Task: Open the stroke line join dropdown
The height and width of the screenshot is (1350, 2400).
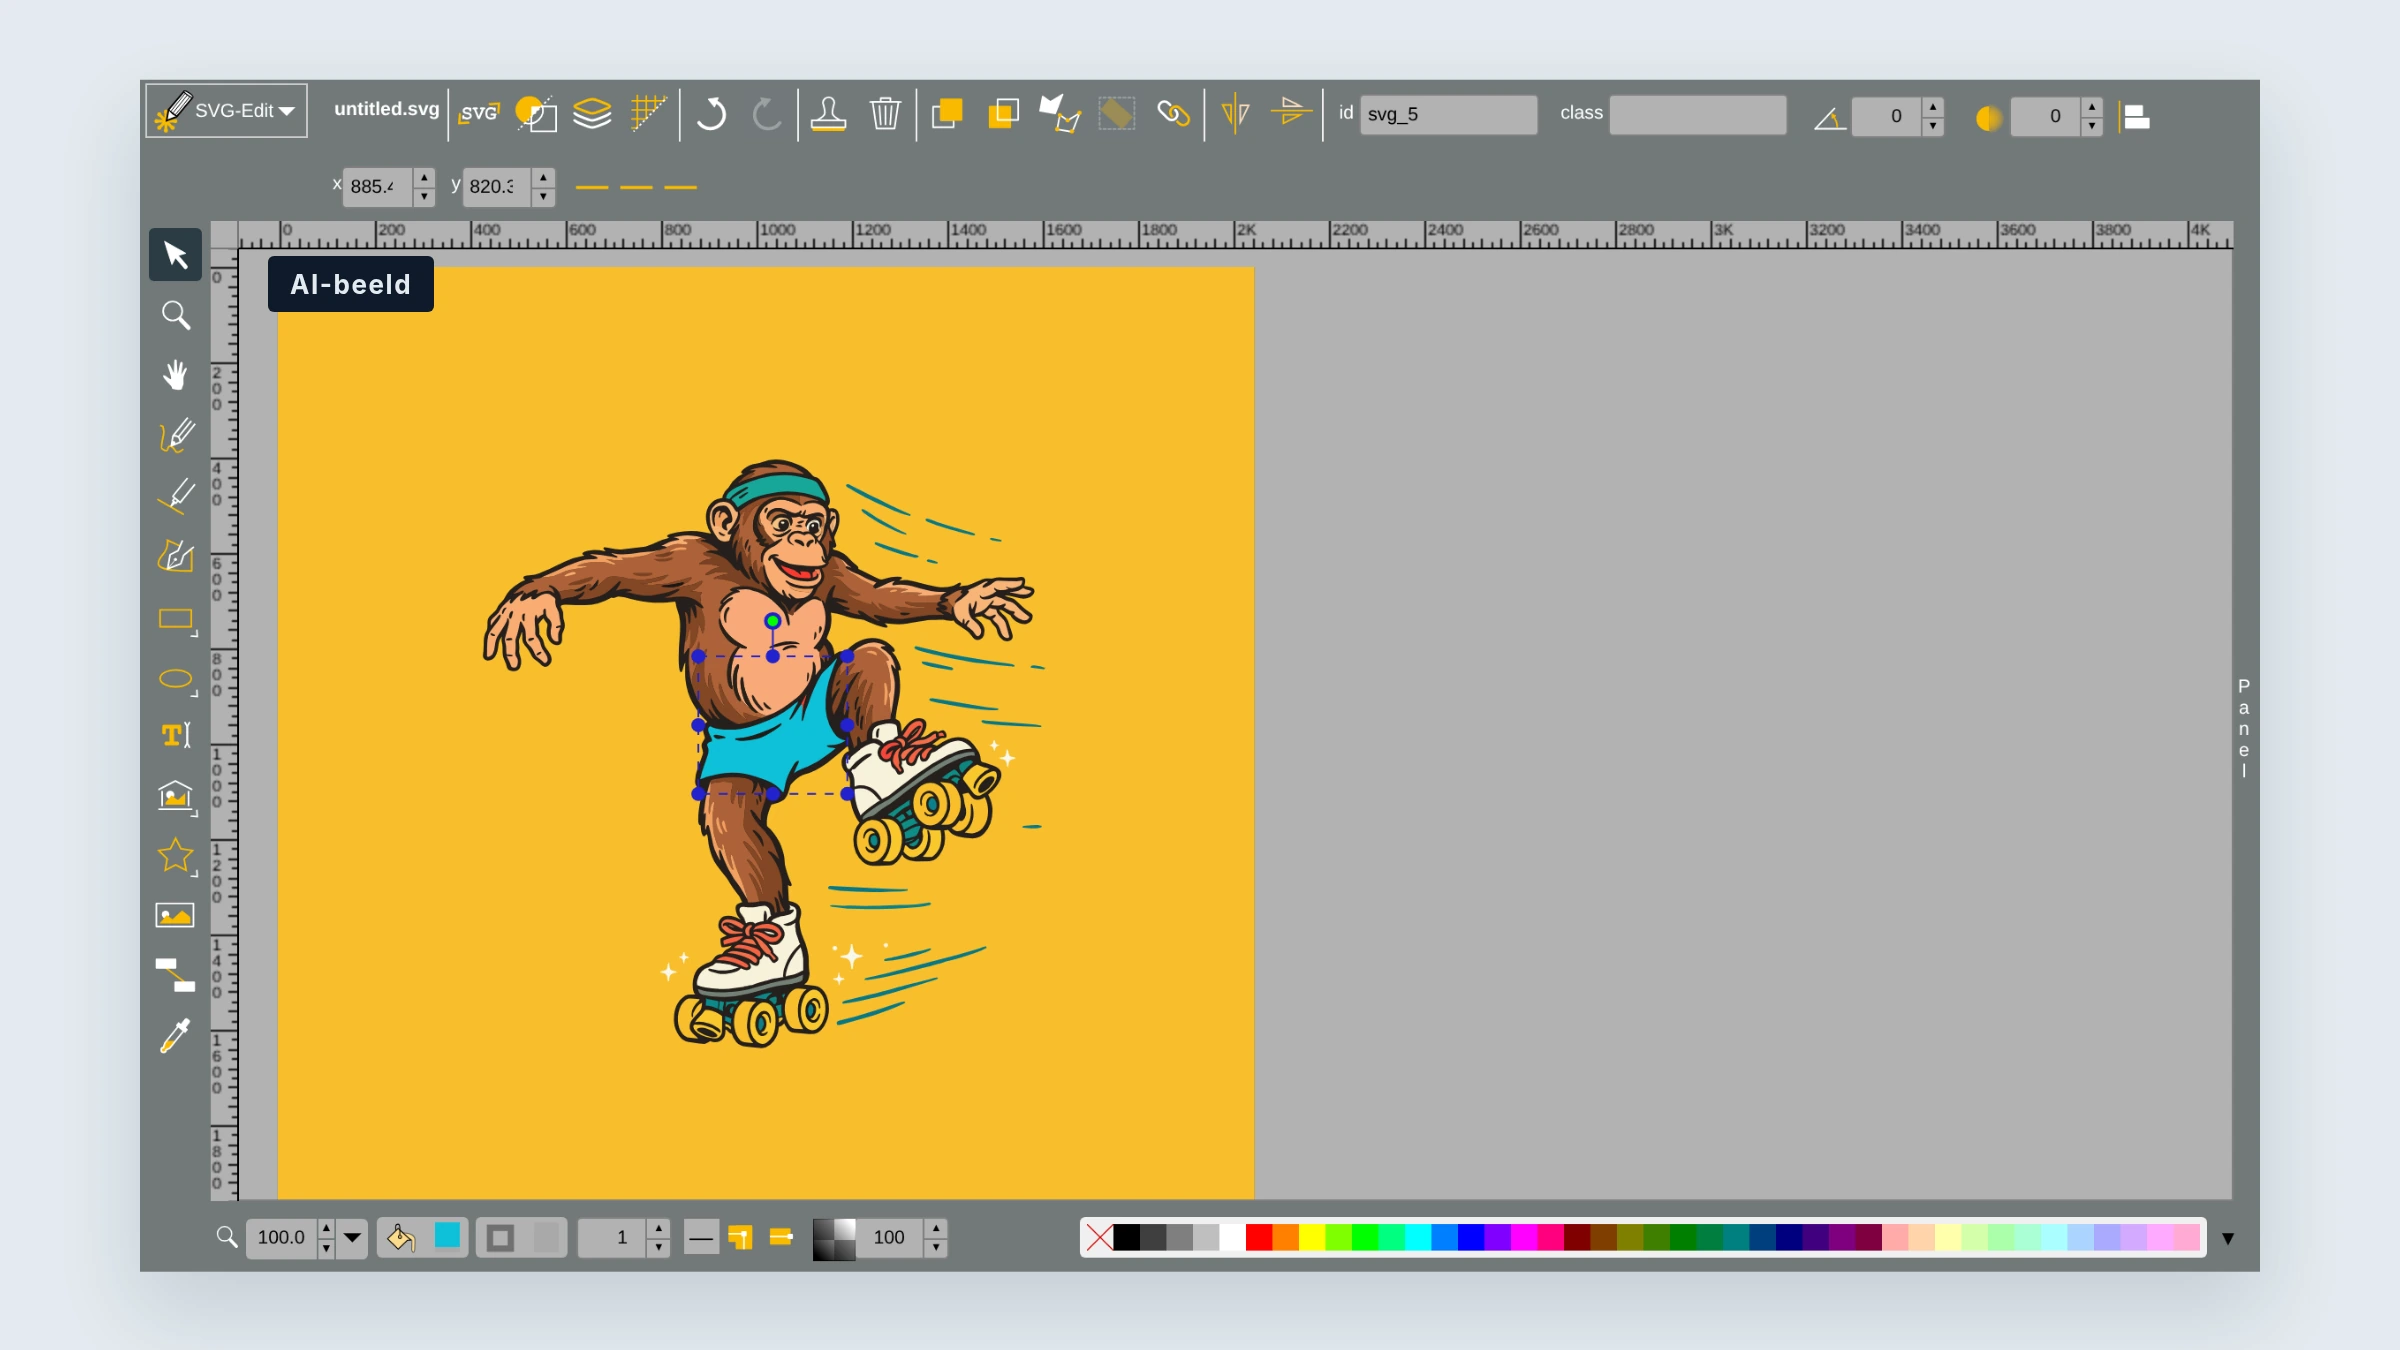Action: (741, 1238)
